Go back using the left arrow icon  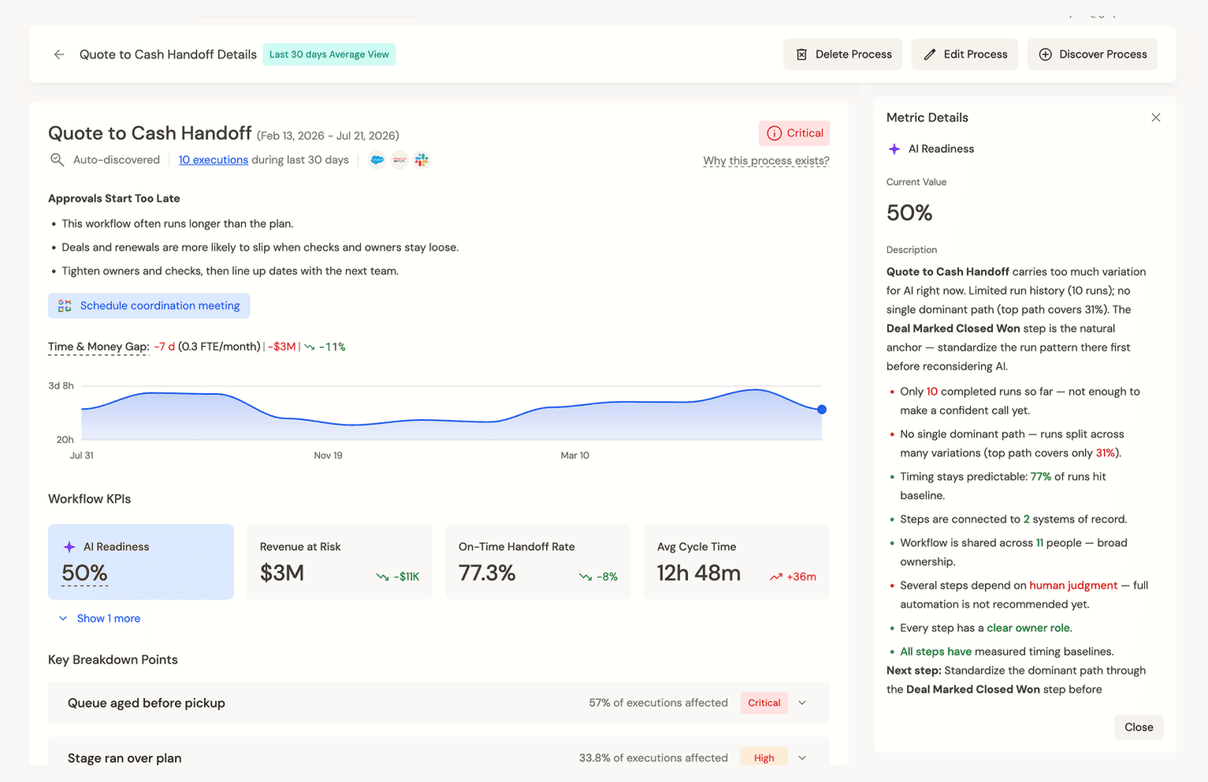pyautogui.click(x=59, y=55)
